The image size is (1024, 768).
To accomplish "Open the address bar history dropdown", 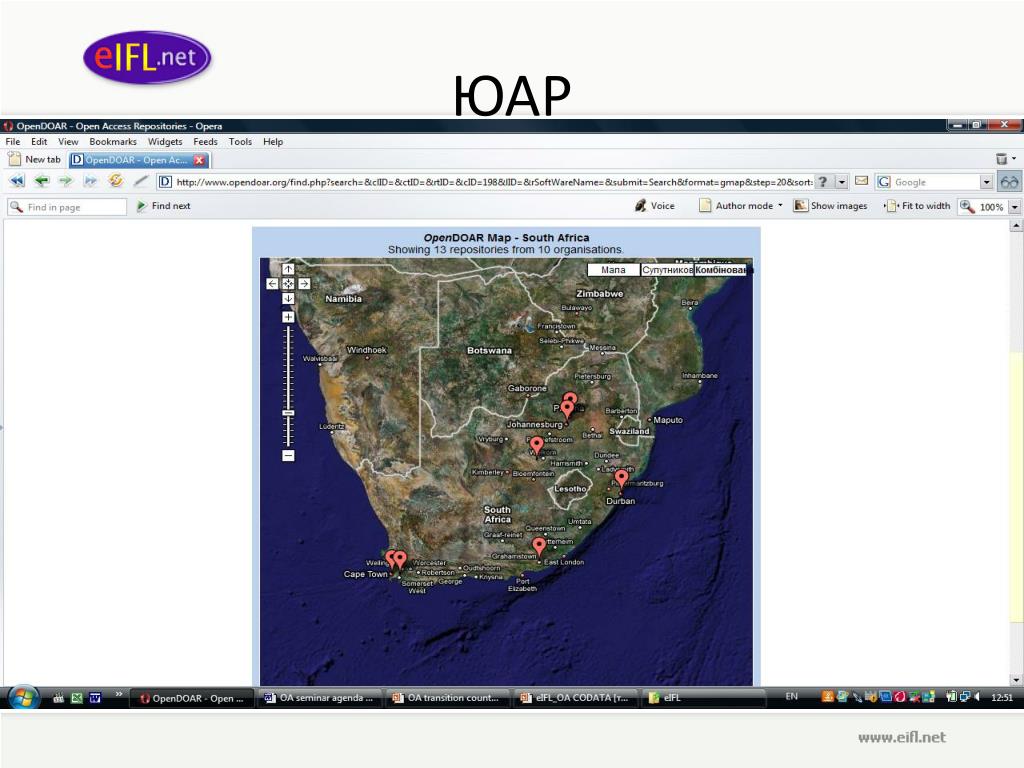I will tap(842, 182).
